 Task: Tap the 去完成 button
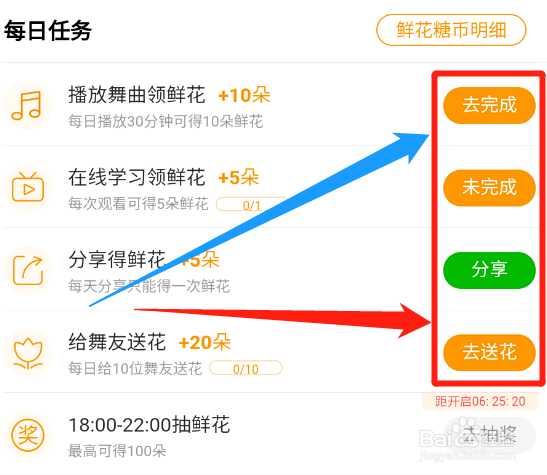pos(489,105)
